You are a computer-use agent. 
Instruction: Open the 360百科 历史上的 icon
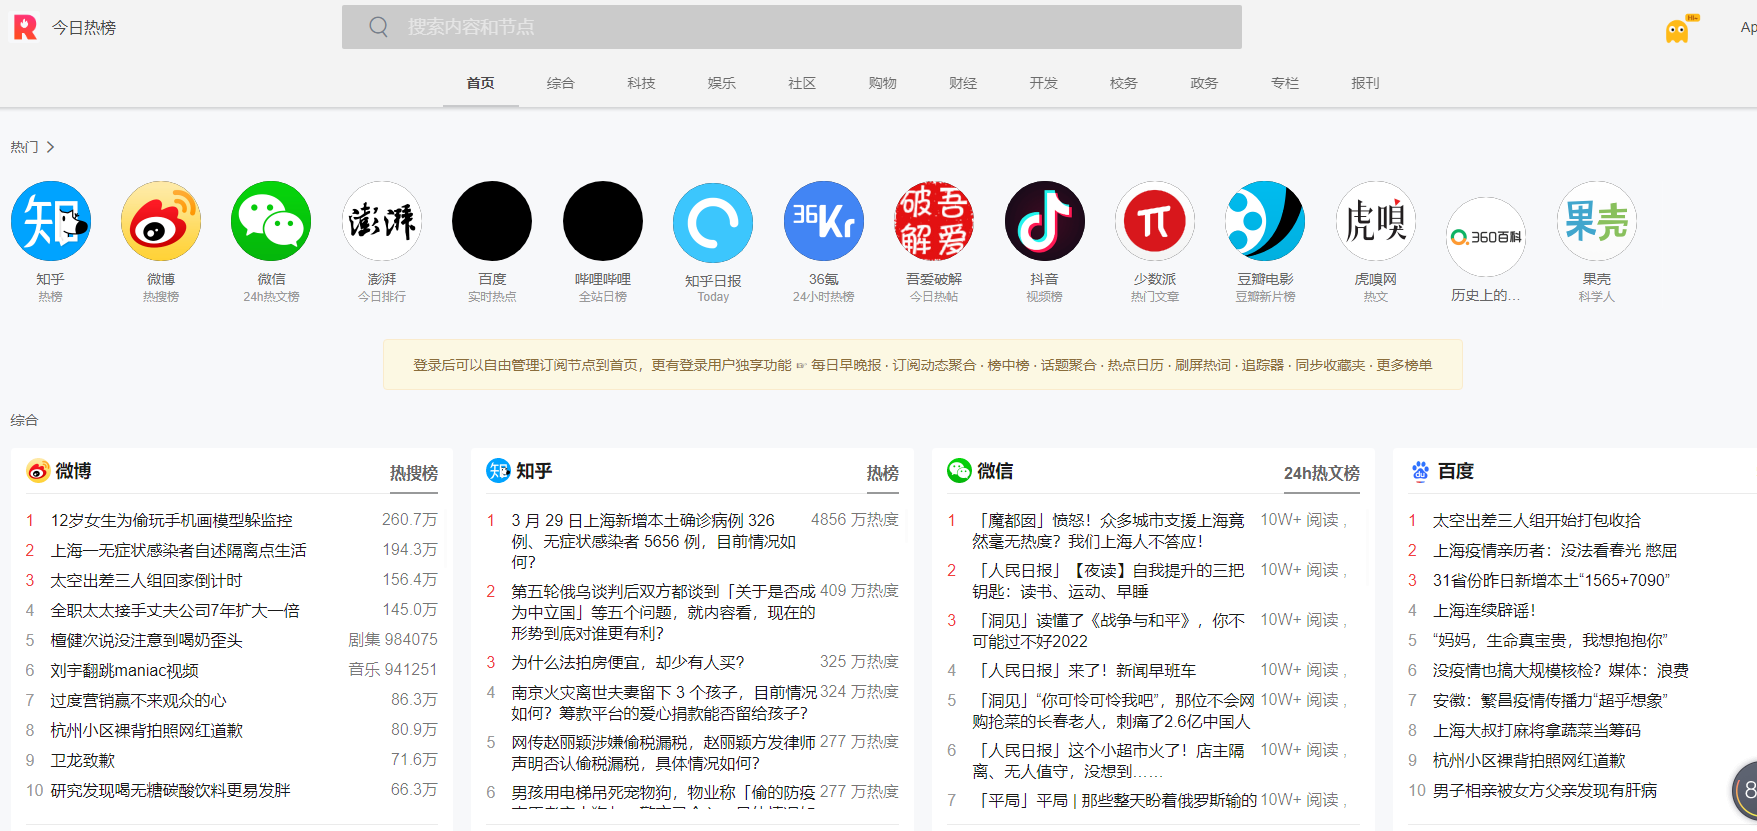tap(1486, 237)
